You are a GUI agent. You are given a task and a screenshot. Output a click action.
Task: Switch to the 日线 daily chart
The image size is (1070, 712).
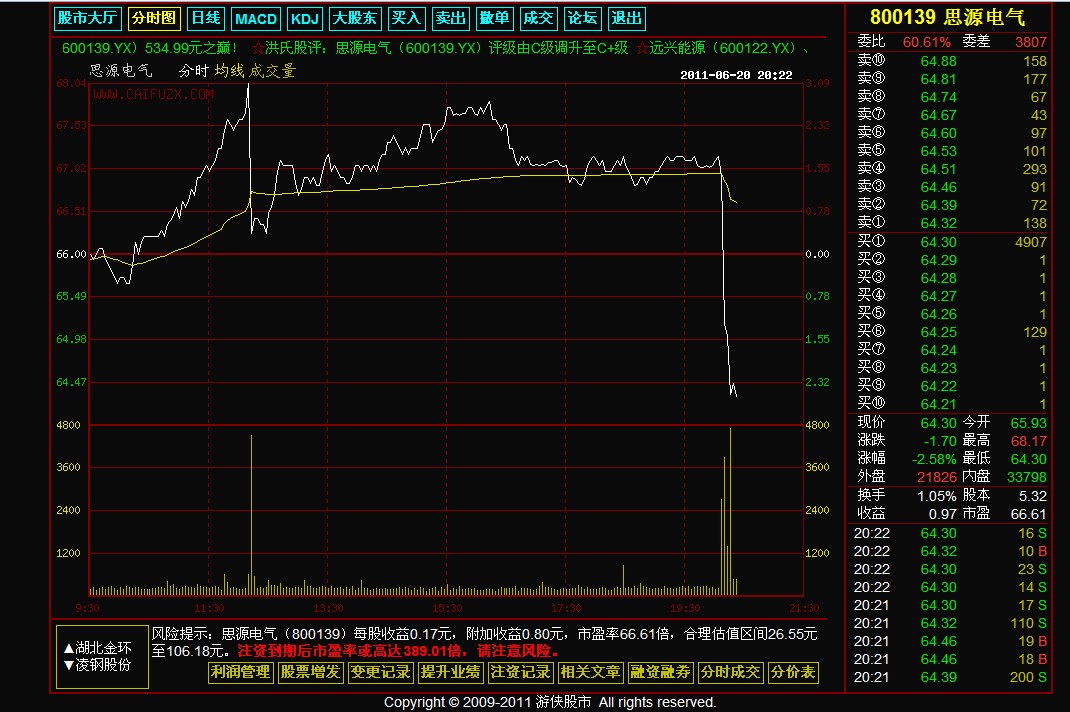click(x=206, y=18)
